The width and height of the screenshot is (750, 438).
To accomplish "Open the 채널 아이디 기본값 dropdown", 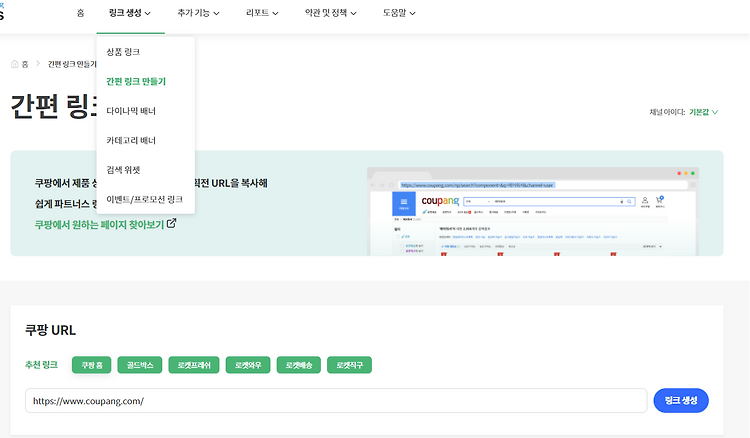I will point(703,112).
